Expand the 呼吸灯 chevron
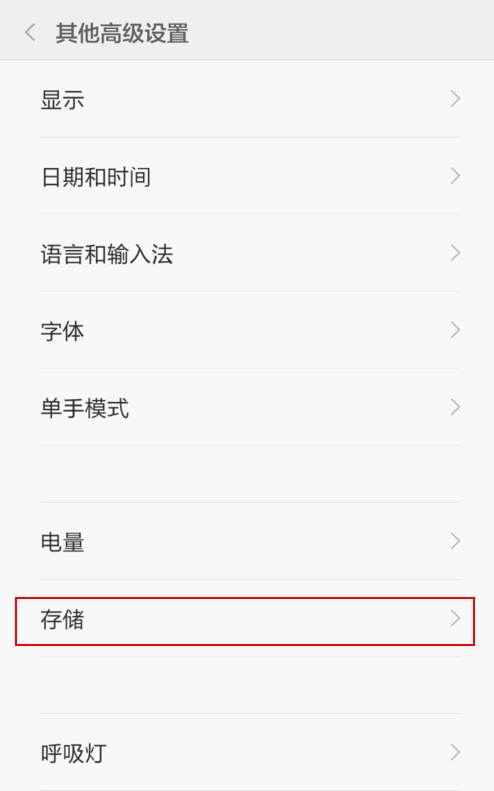Viewport: 494px width, 791px height. coord(455,752)
